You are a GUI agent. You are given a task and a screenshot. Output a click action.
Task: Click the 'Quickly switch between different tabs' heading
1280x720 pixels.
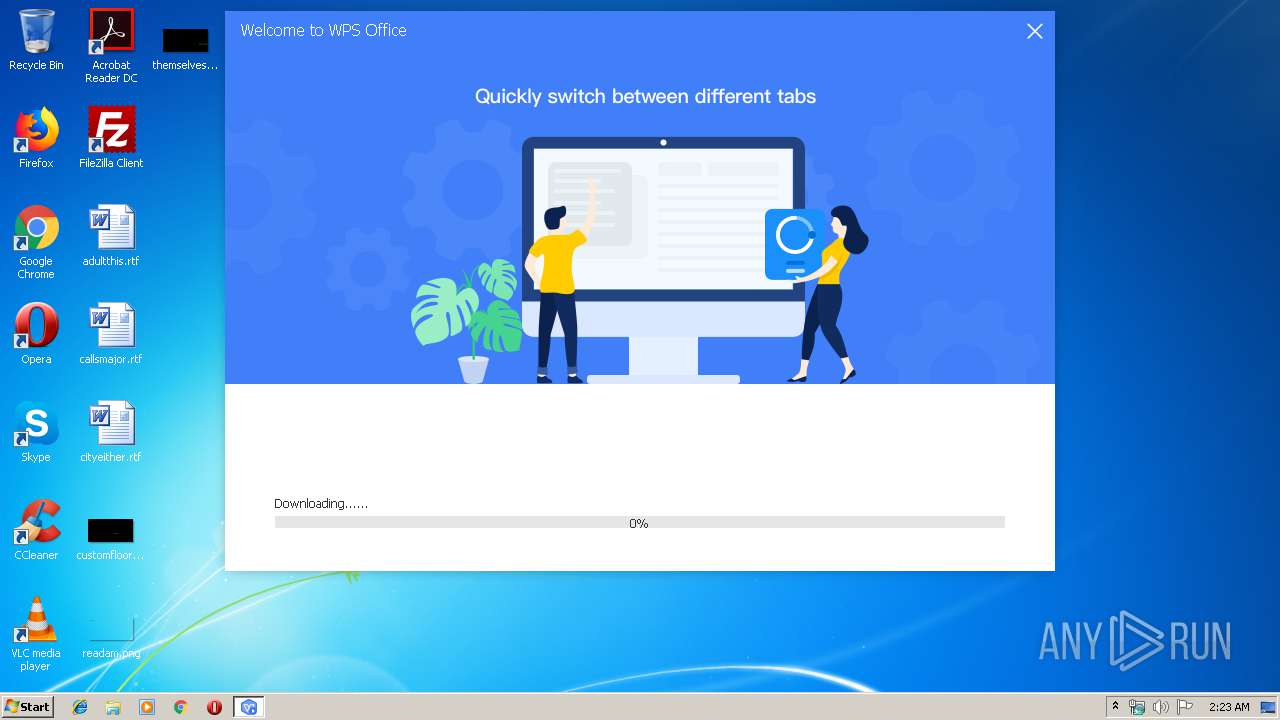click(x=645, y=96)
